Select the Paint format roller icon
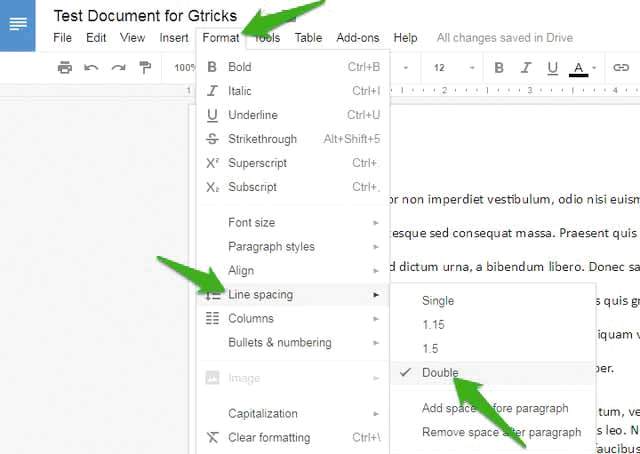 (146, 68)
